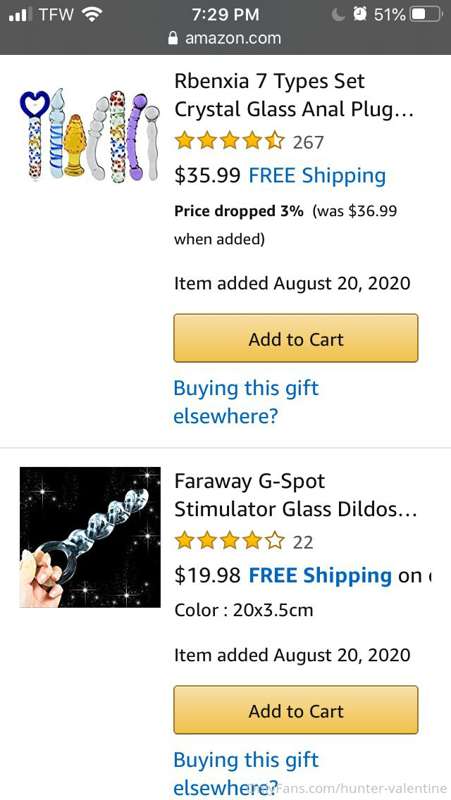Tap the alarm clock status icon
This screenshot has height=800, width=451.
[x=360, y=14]
